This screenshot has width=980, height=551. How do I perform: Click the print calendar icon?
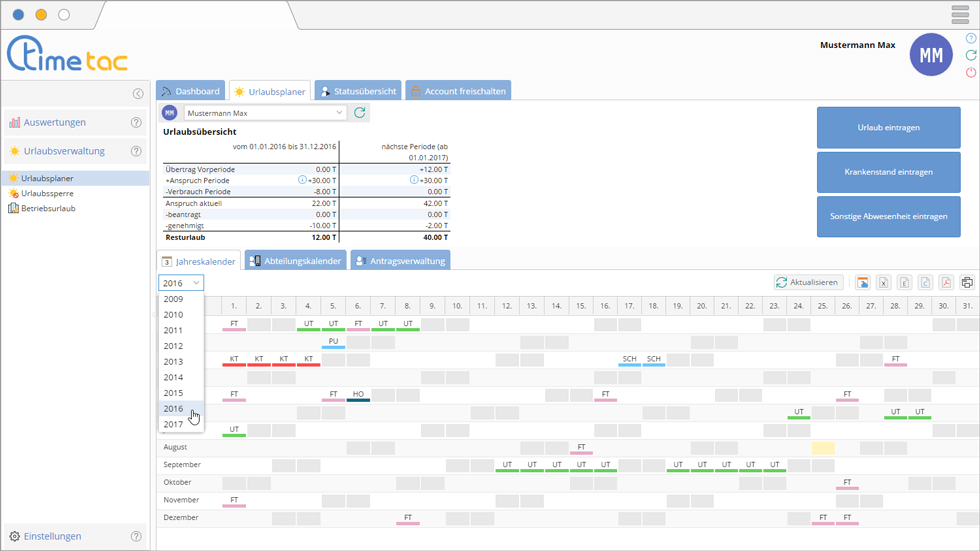[x=967, y=283]
